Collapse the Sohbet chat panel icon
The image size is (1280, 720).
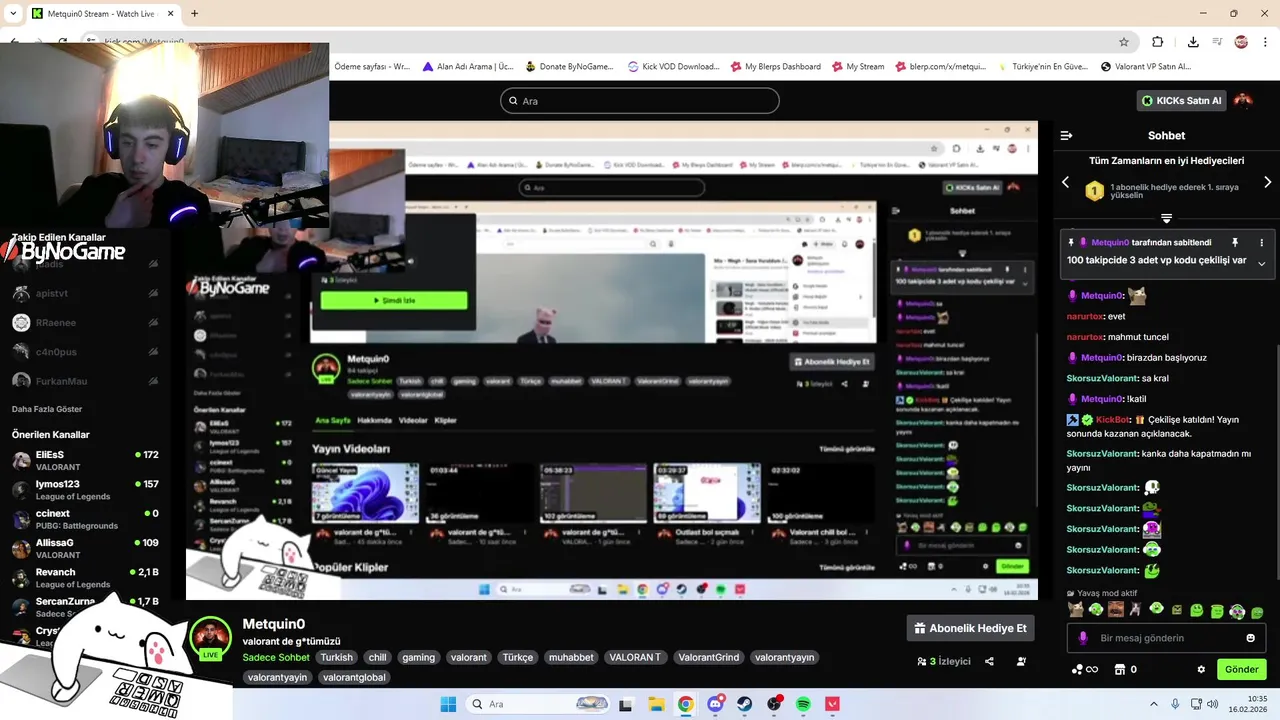1066,135
